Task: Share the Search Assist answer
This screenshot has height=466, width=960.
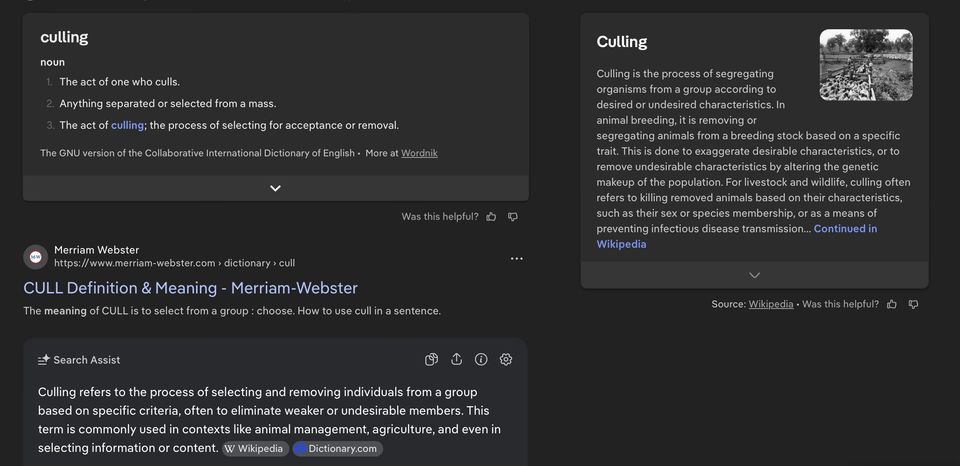Action: (456, 359)
